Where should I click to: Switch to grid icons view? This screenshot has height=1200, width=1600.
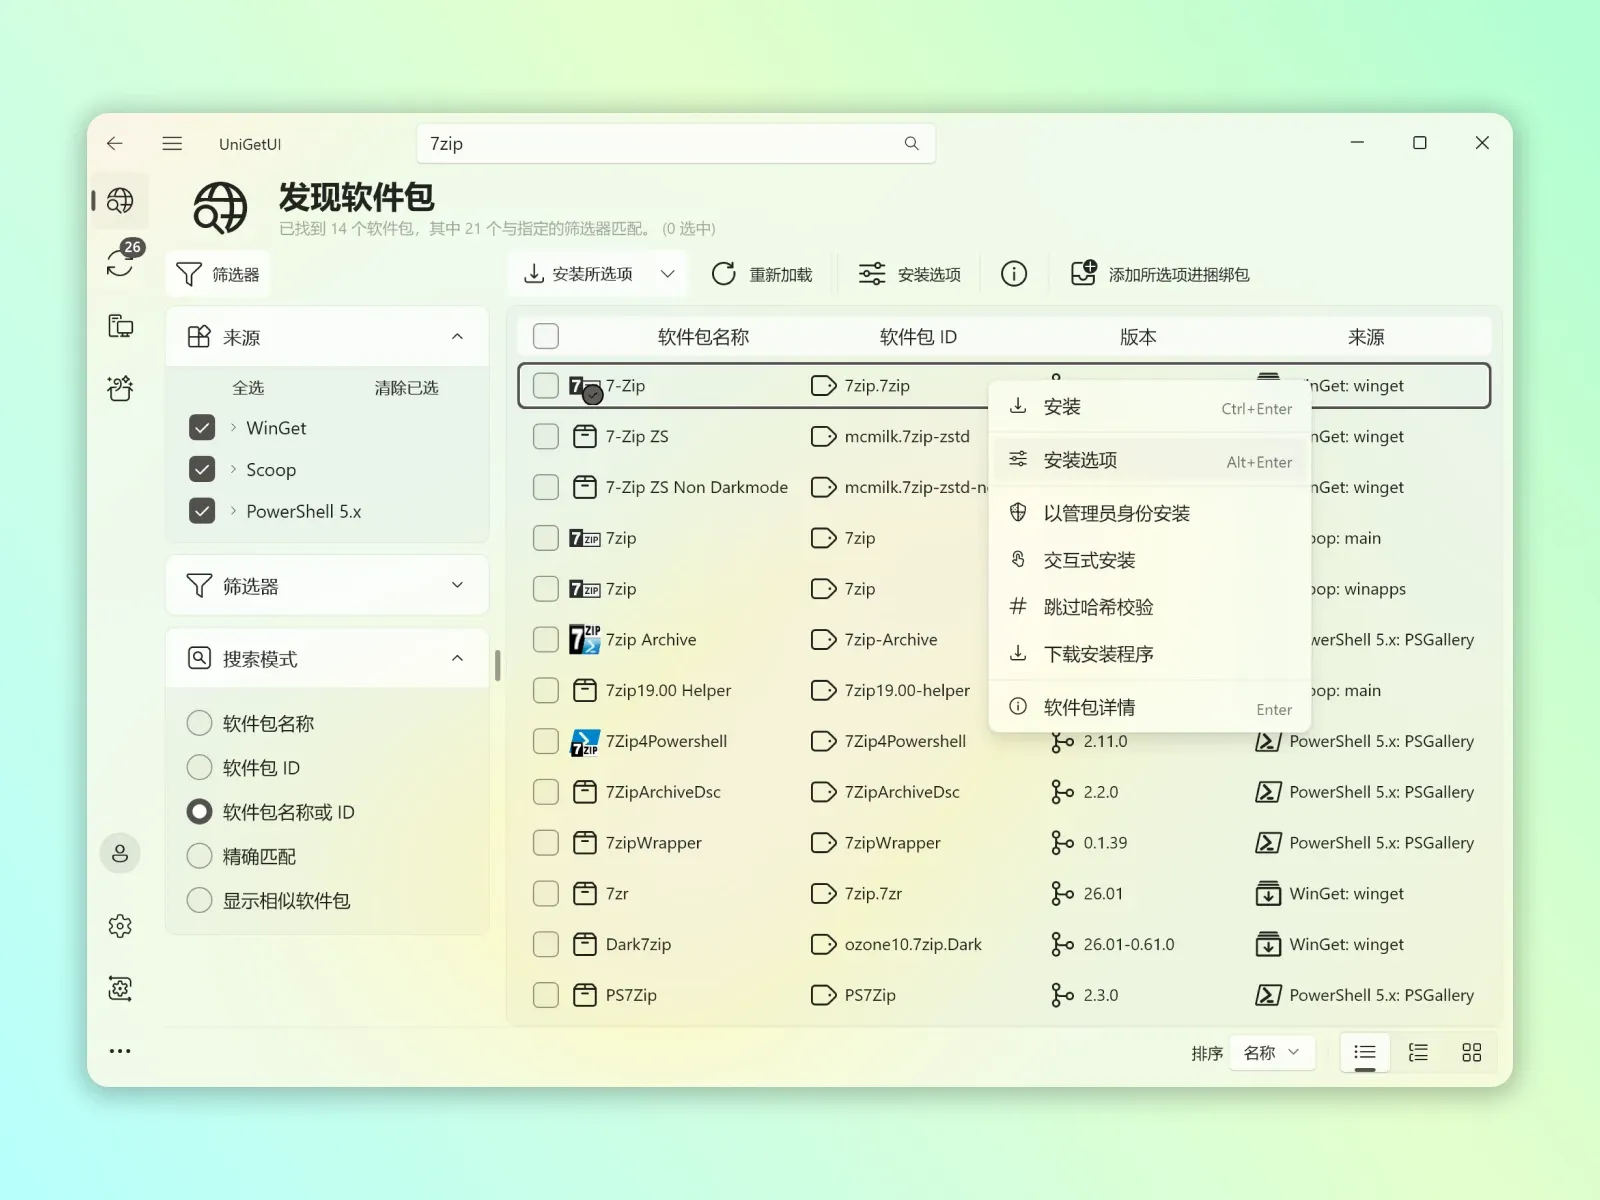[x=1472, y=1052]
